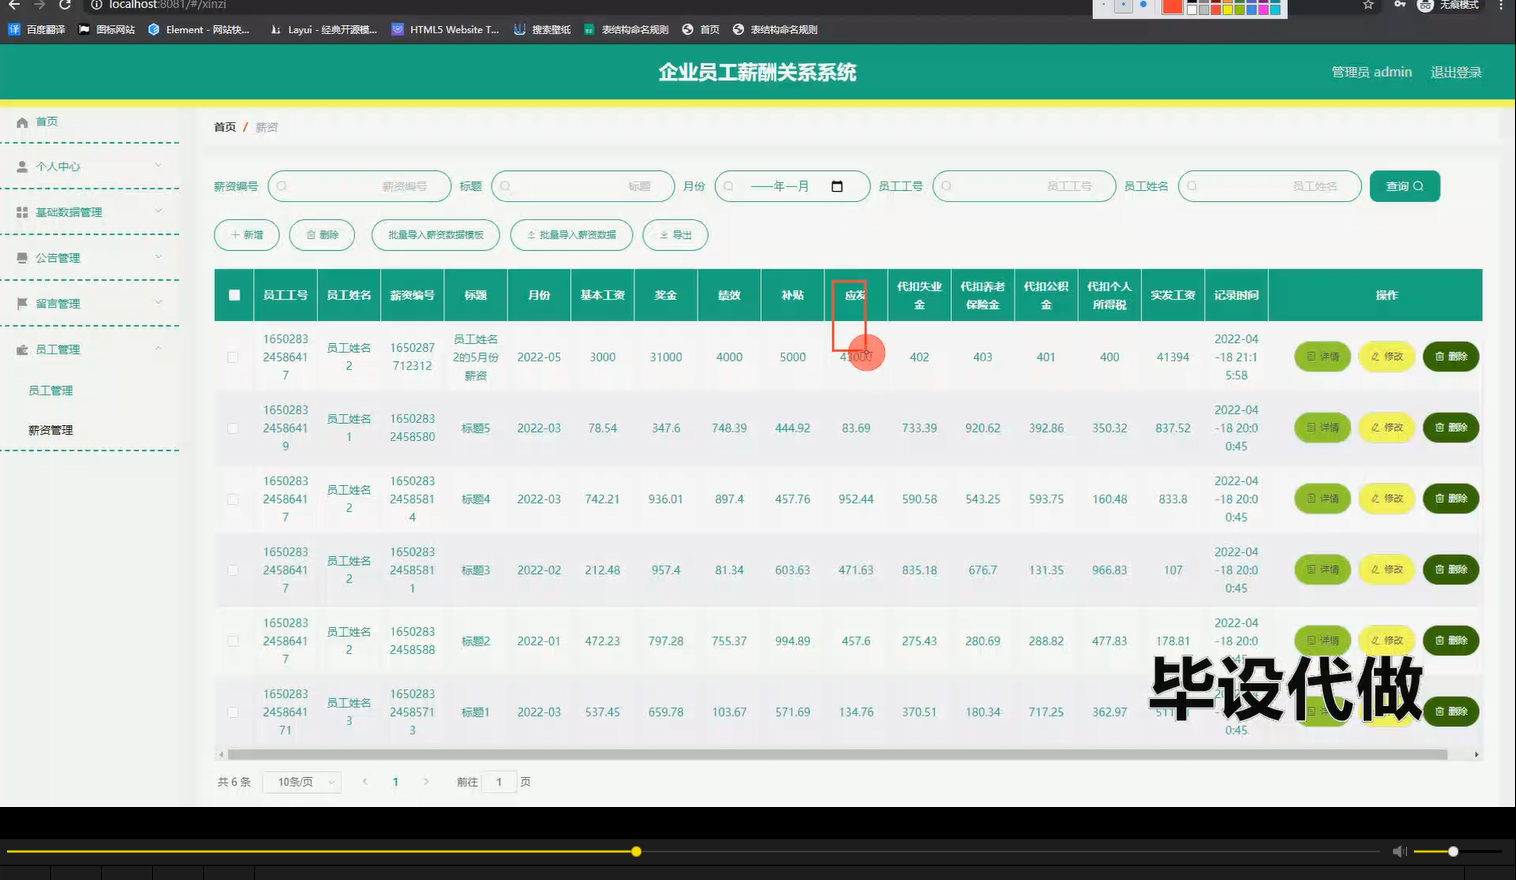Click the briefcase icon beside 员工管理 parent menu

point(22,349)
